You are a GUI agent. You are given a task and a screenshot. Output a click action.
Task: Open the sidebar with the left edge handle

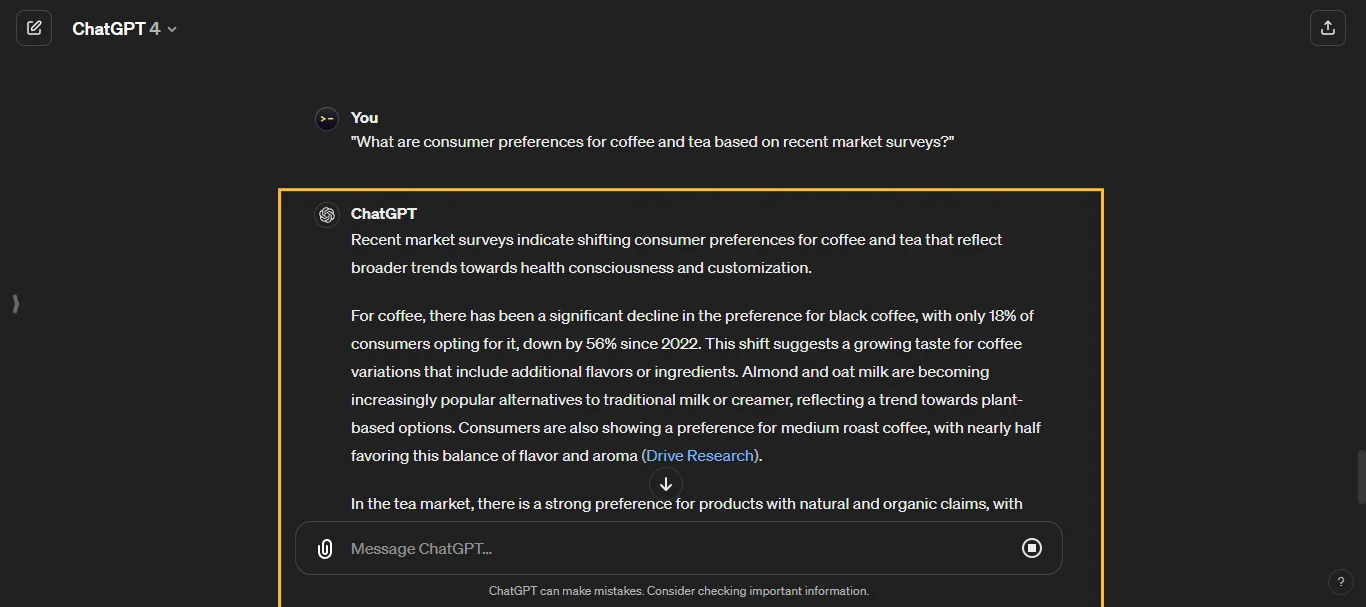click(15, 304)
